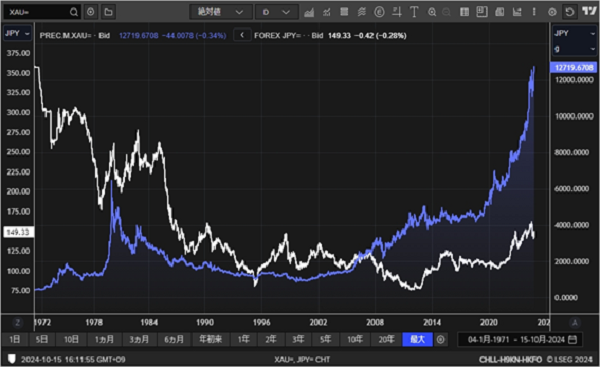Click the stacked bars data icon
The width and height of the screenshot is (600, 367).
[344, 12]
